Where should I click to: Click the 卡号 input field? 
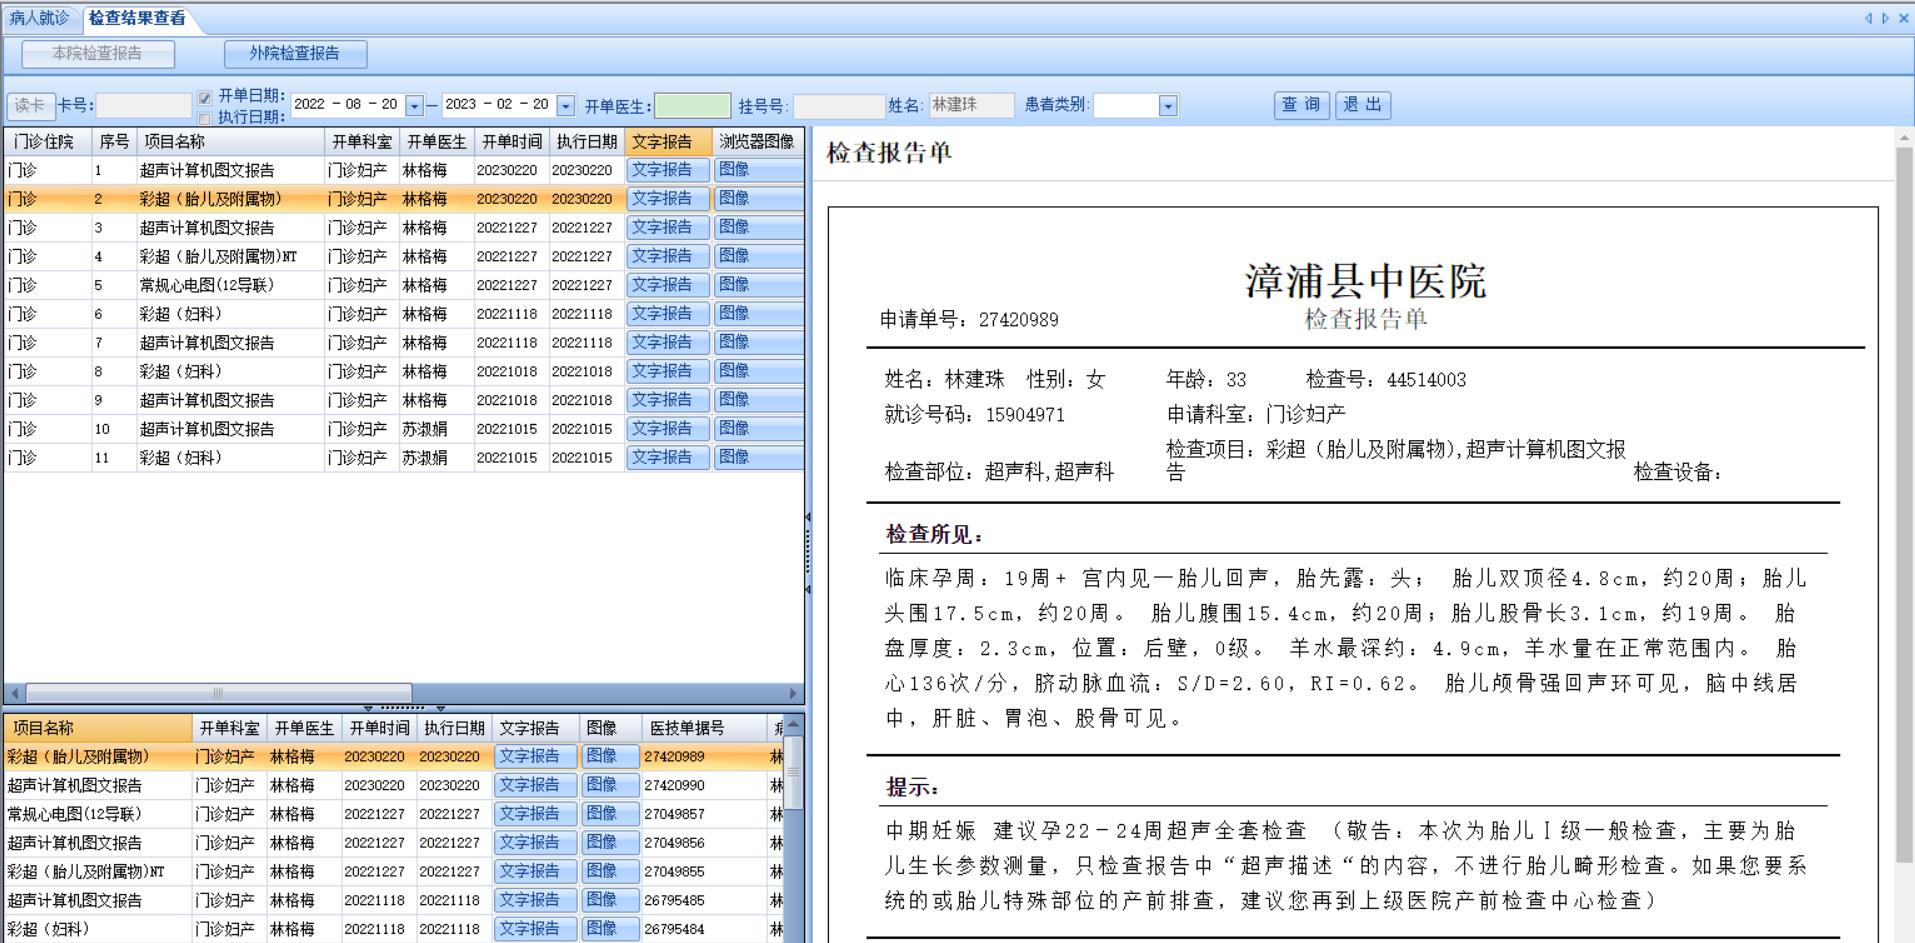(143, 106)
